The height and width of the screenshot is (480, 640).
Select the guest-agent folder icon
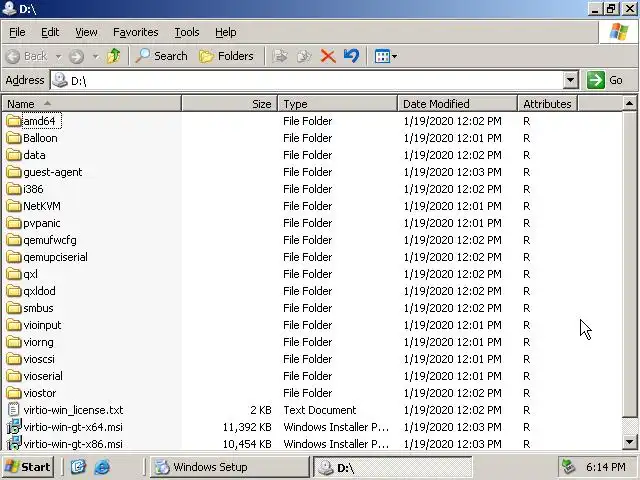click(x=13, y=172)
